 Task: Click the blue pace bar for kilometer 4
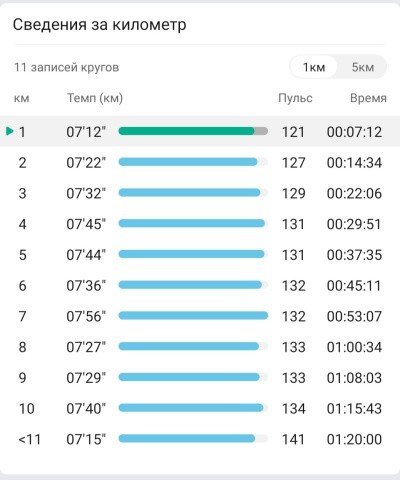[192, 223]
